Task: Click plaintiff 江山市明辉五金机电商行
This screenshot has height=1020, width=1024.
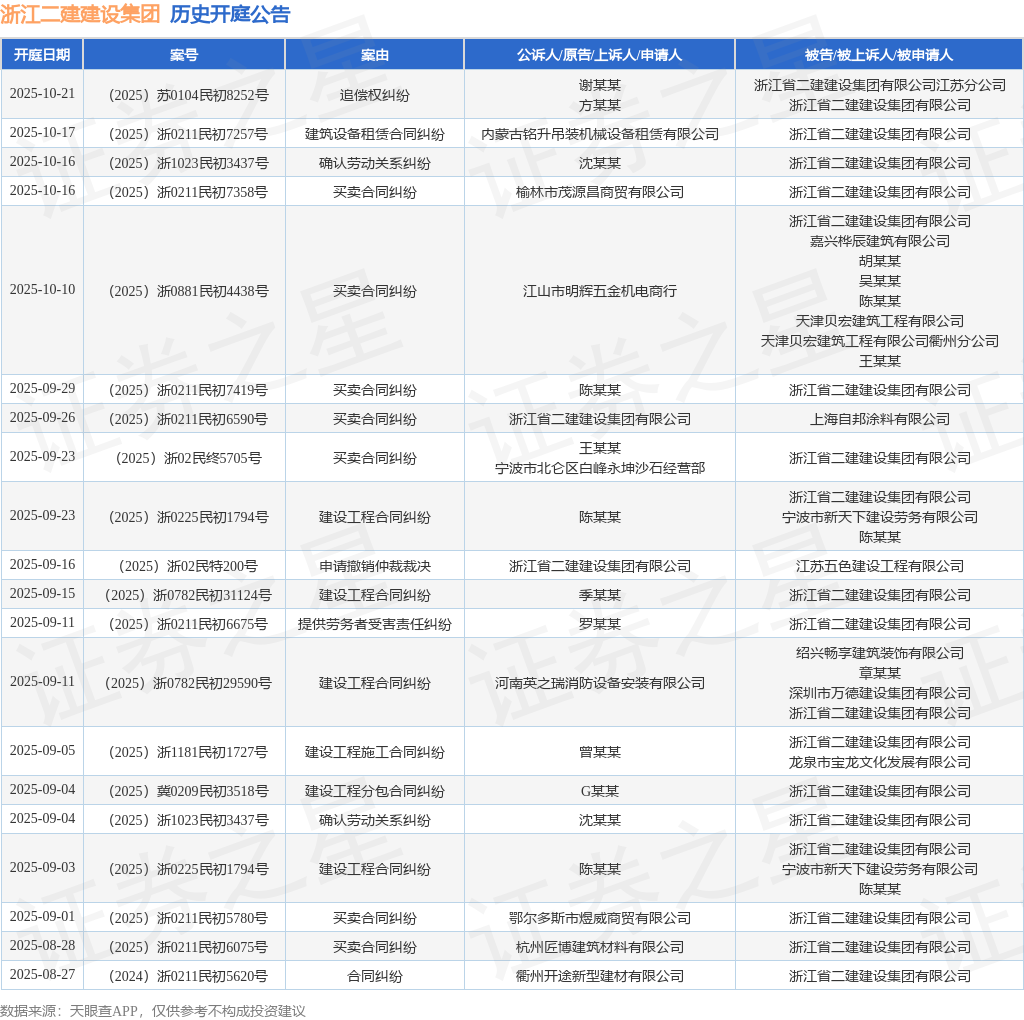Action: [600, 291]
